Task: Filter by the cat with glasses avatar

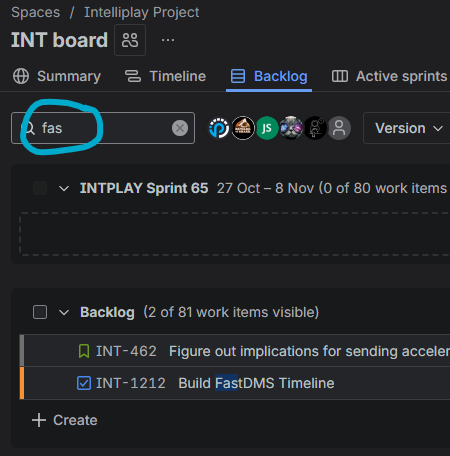Action: [x=291, y=128]
